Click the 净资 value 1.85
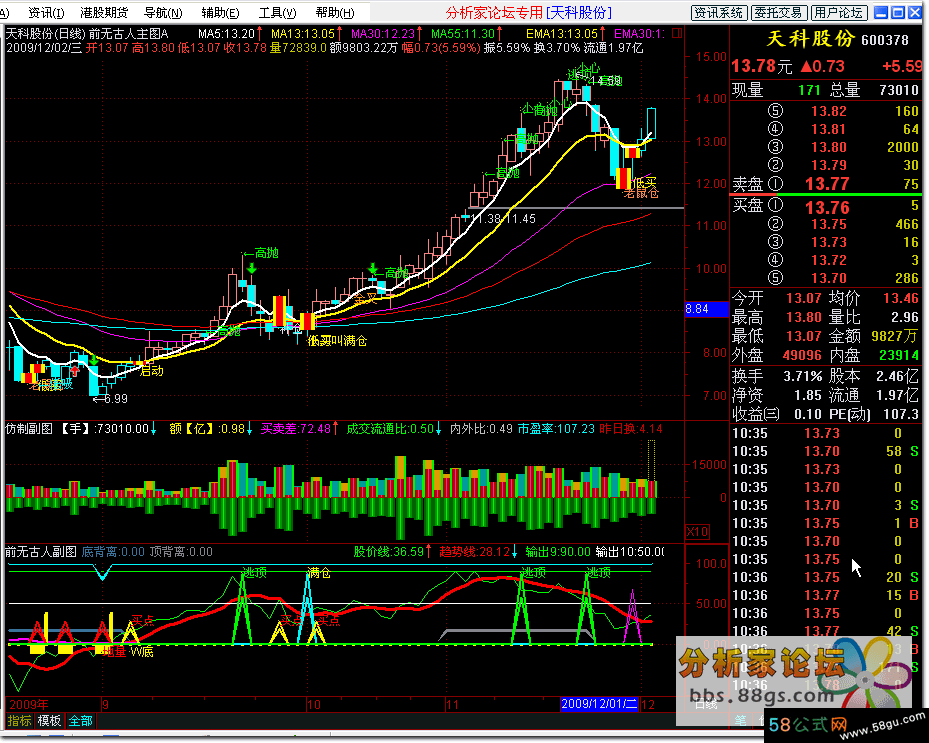Screen dimensions: 929x743 coord(808,395)
